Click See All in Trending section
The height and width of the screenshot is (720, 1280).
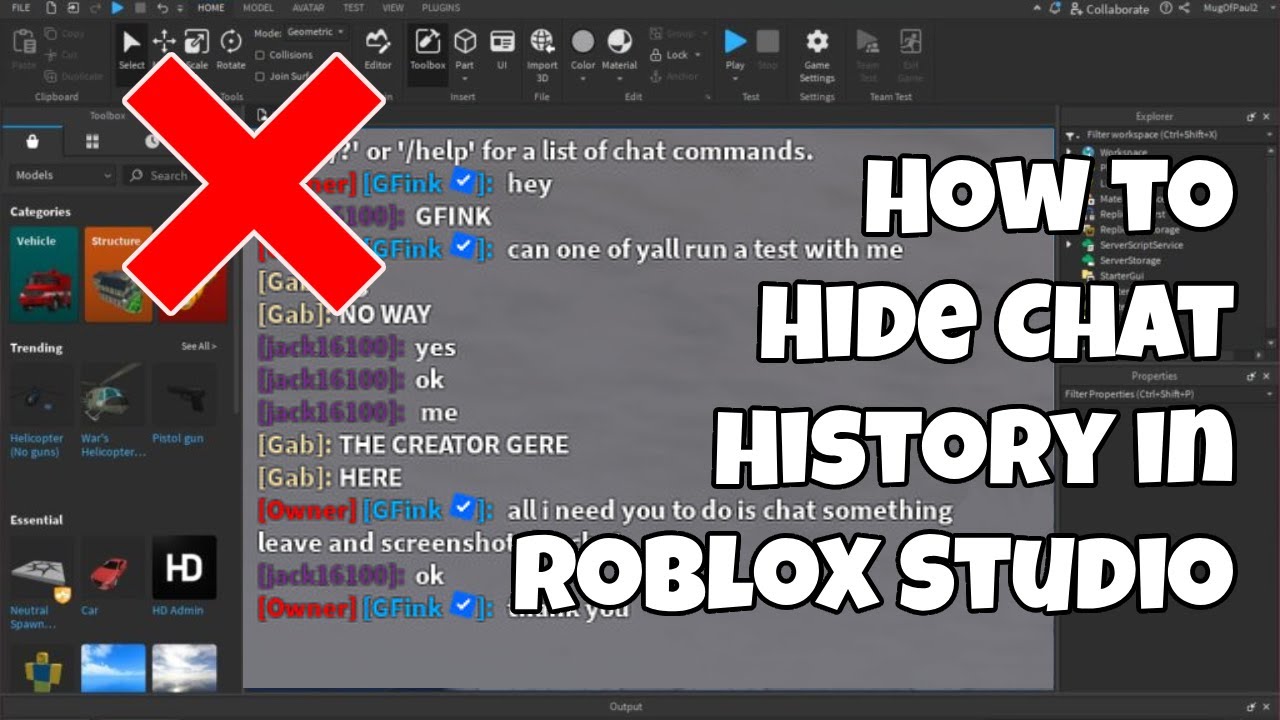point(199,346)
